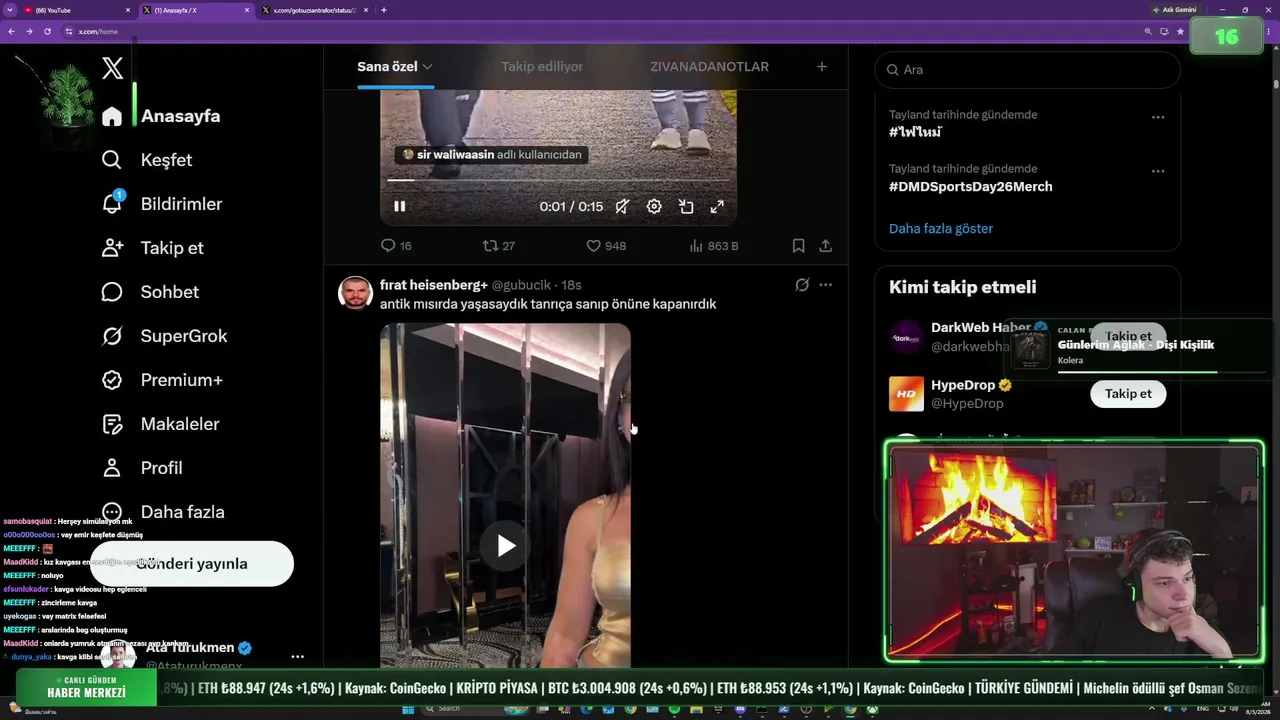Open account menu dots beside Ata Türukmen
The height and width of the screenshot is (720, 1280).
pos(297,657)
